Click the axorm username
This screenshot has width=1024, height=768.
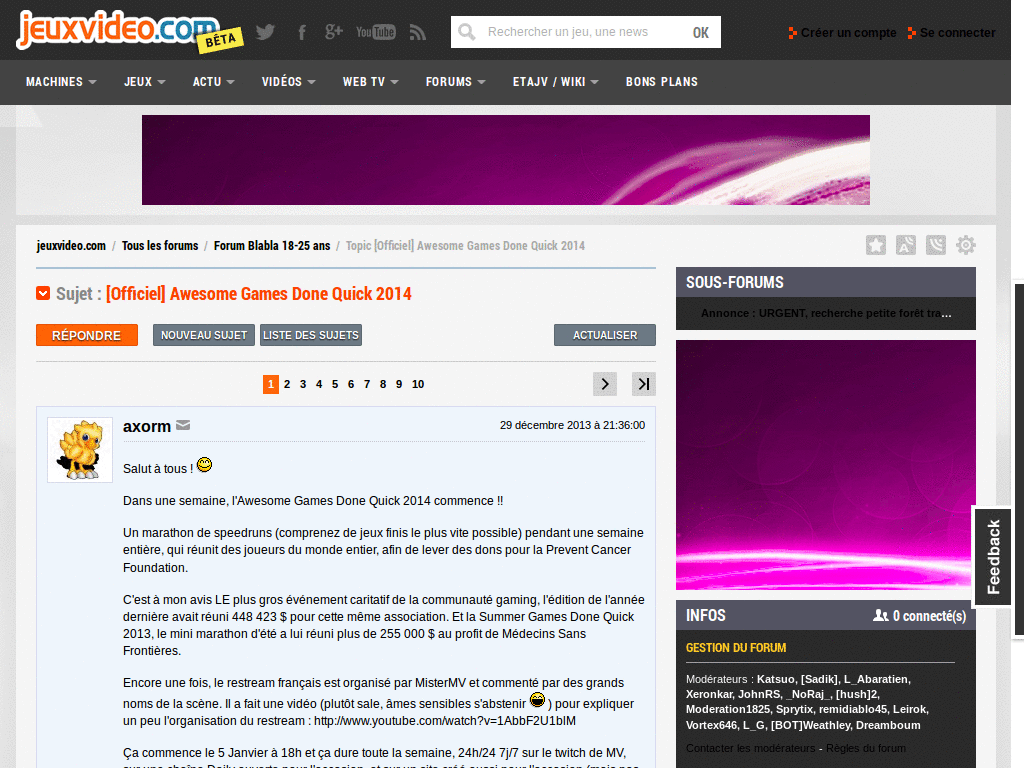(x=147, y=426)
